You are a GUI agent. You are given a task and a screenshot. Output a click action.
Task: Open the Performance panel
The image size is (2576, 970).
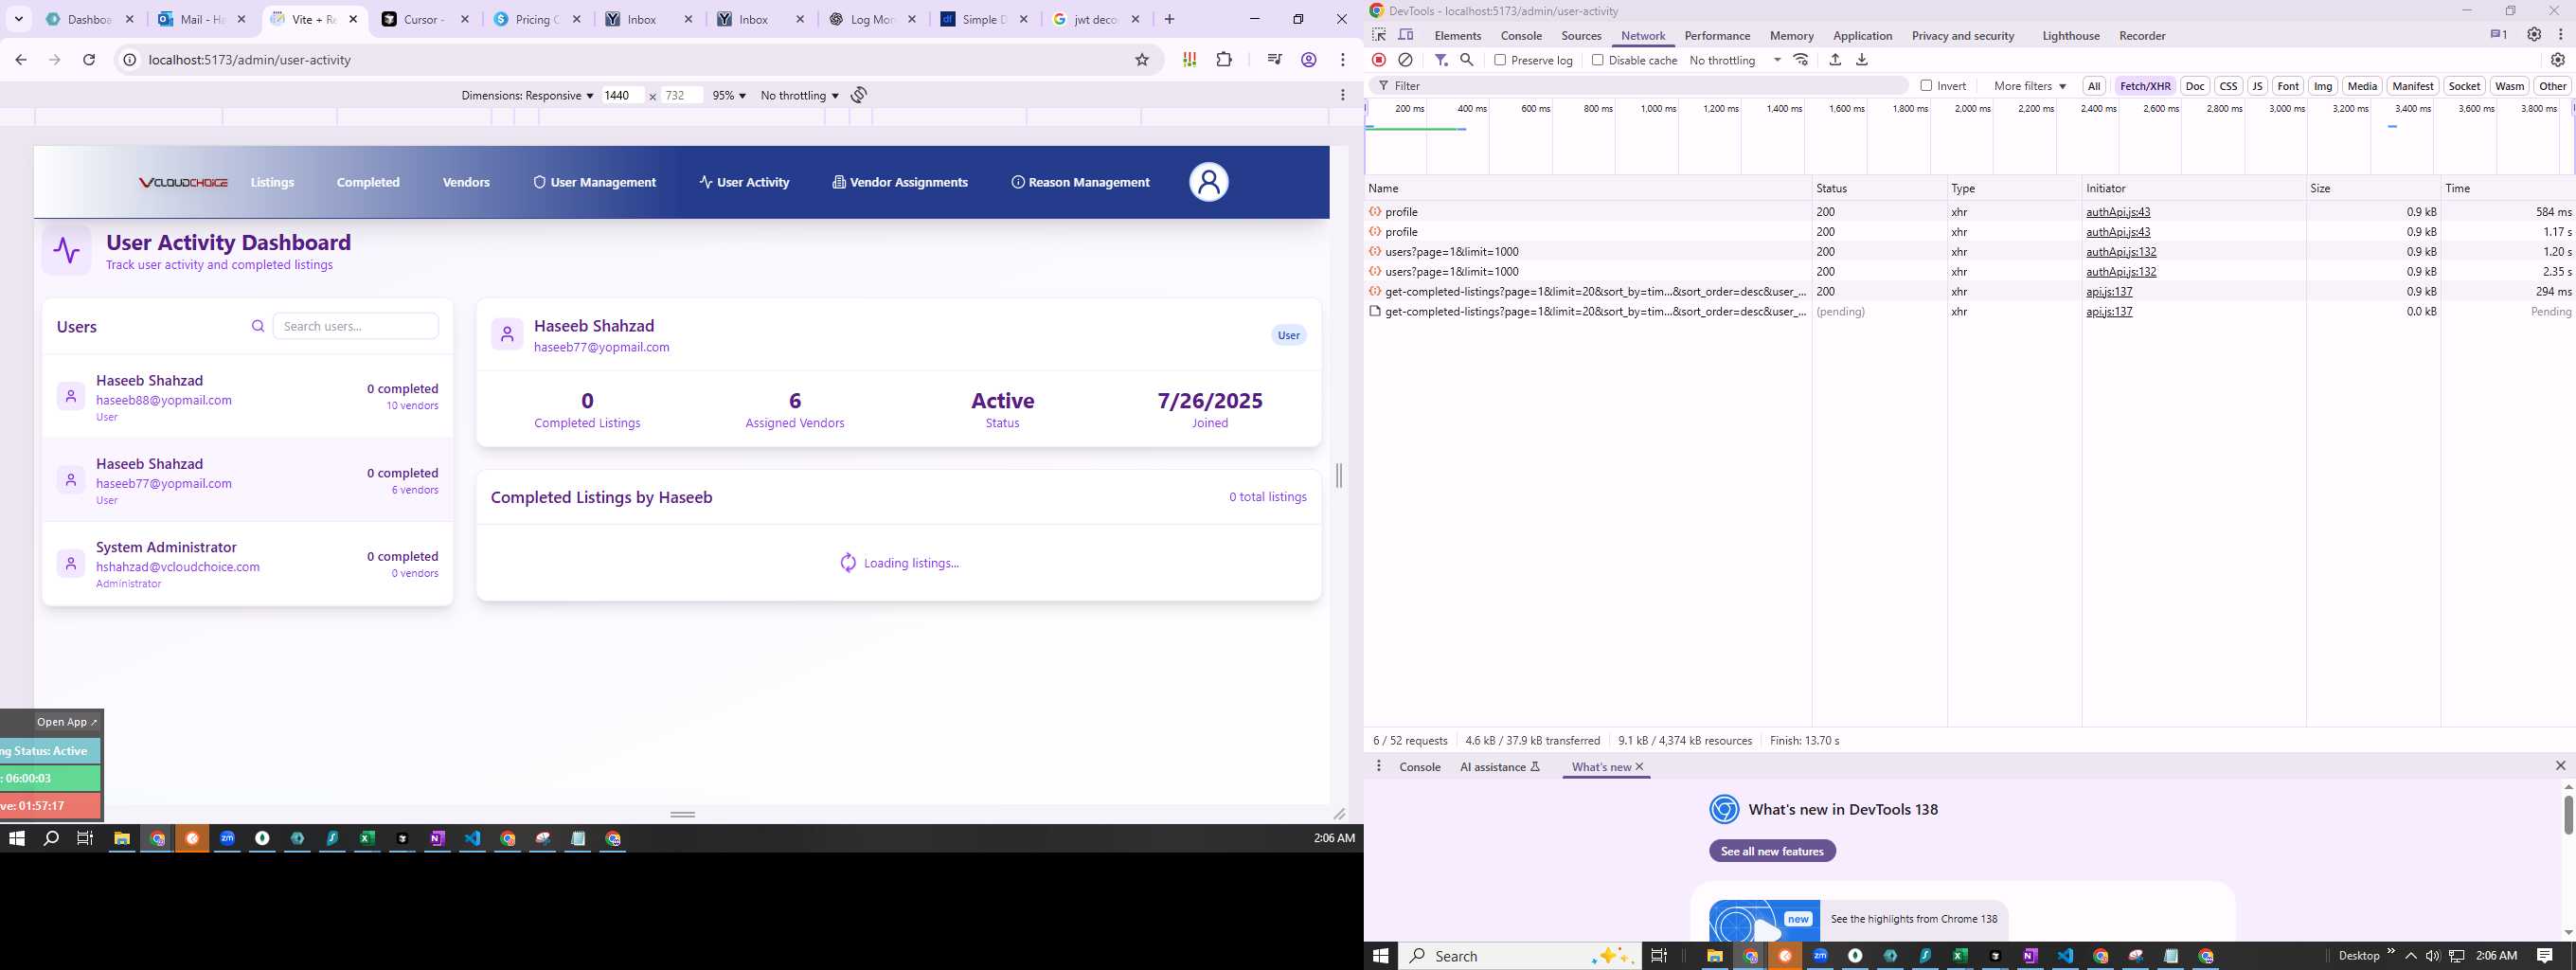[1717, 35]
